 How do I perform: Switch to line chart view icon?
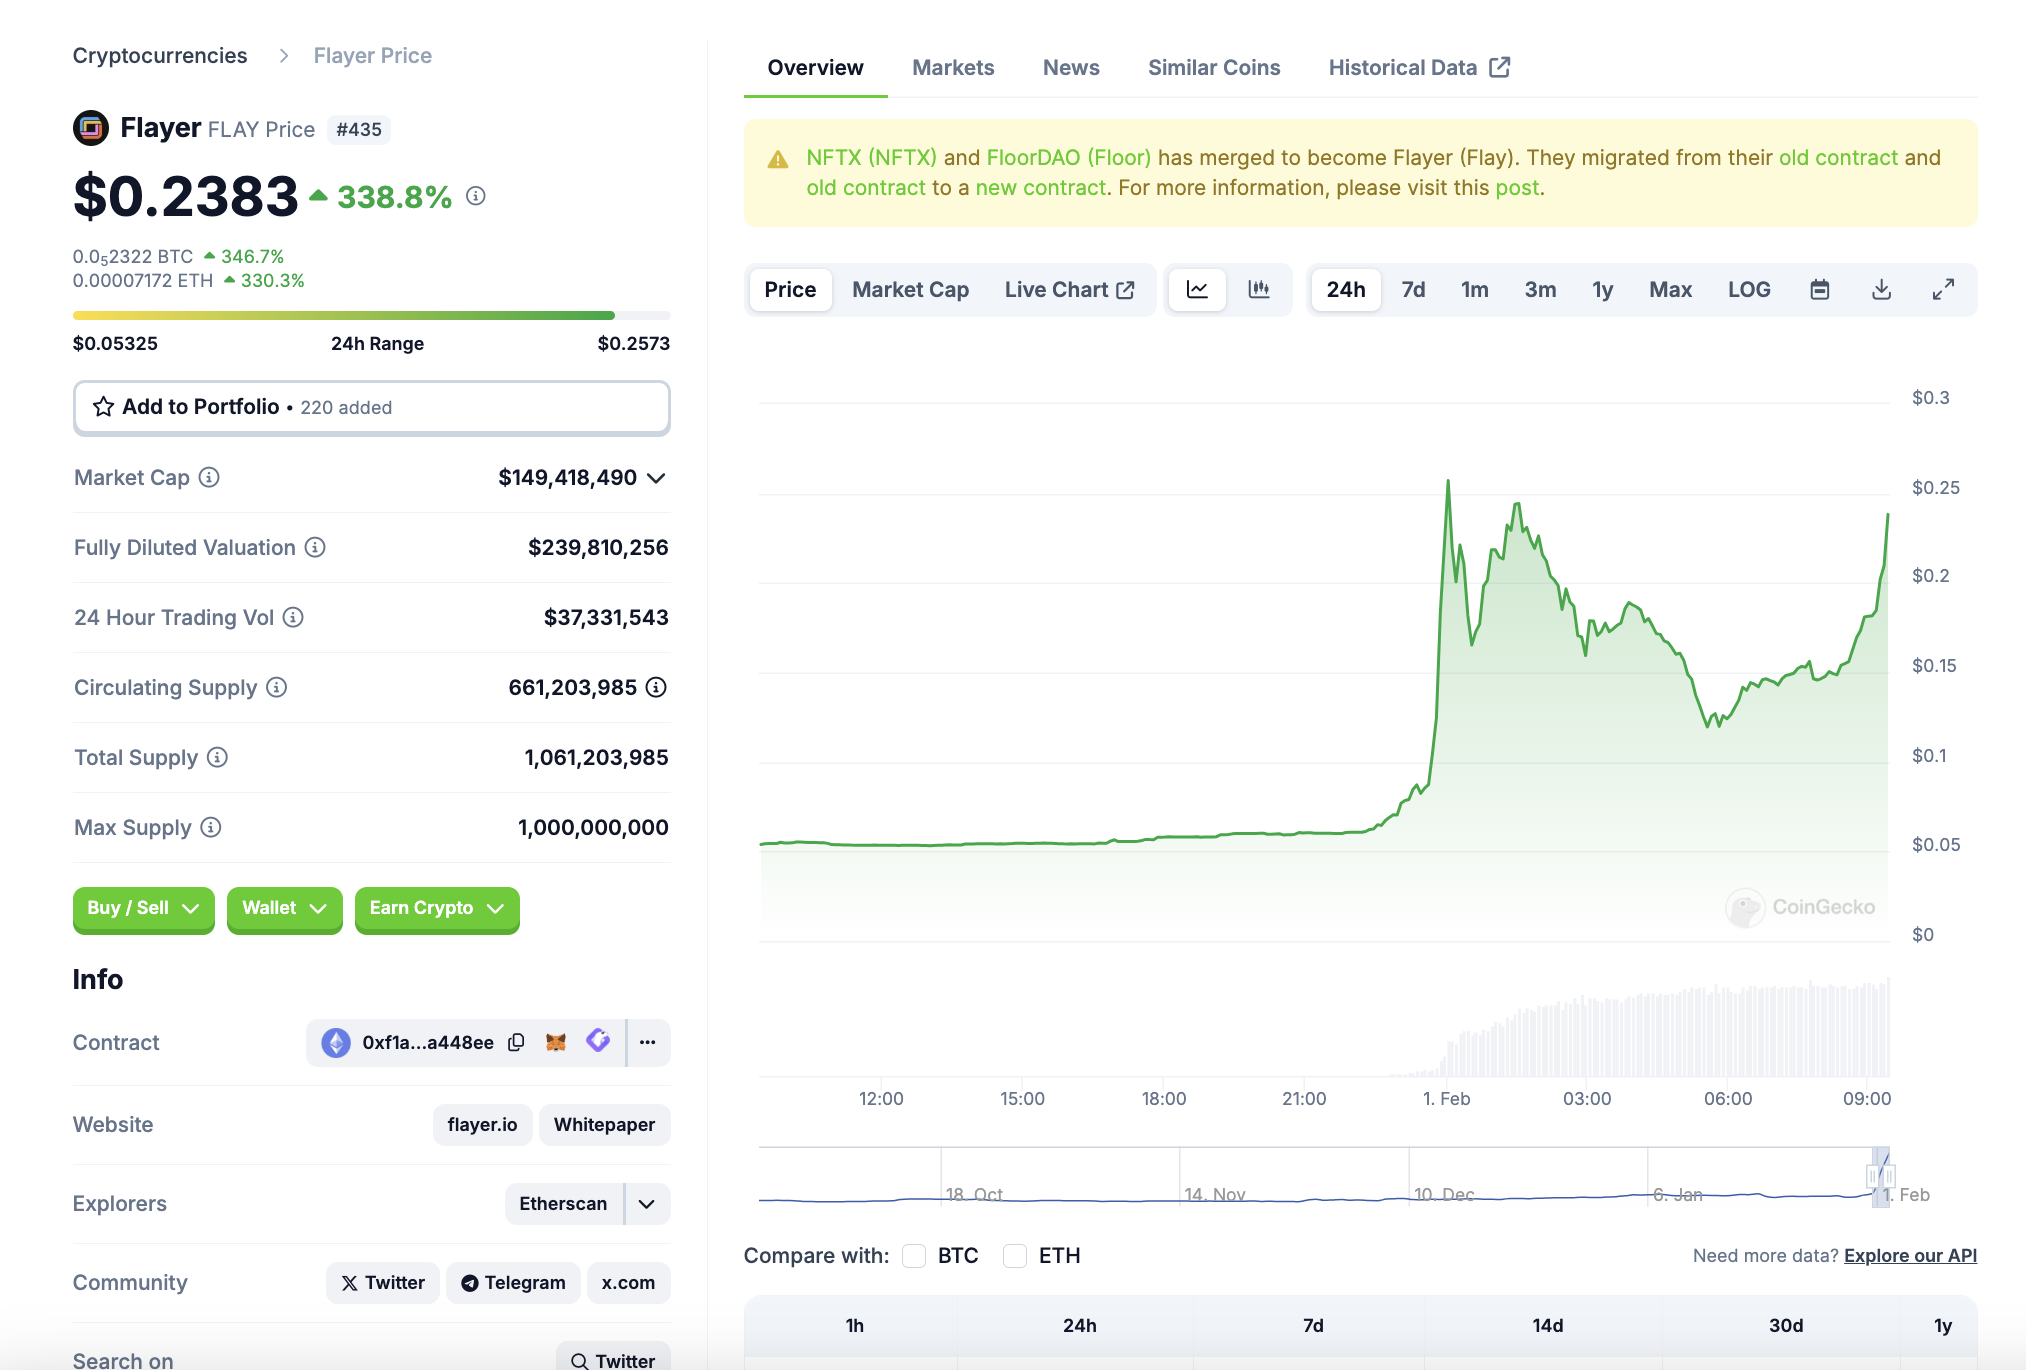[x=1197, y=290]
